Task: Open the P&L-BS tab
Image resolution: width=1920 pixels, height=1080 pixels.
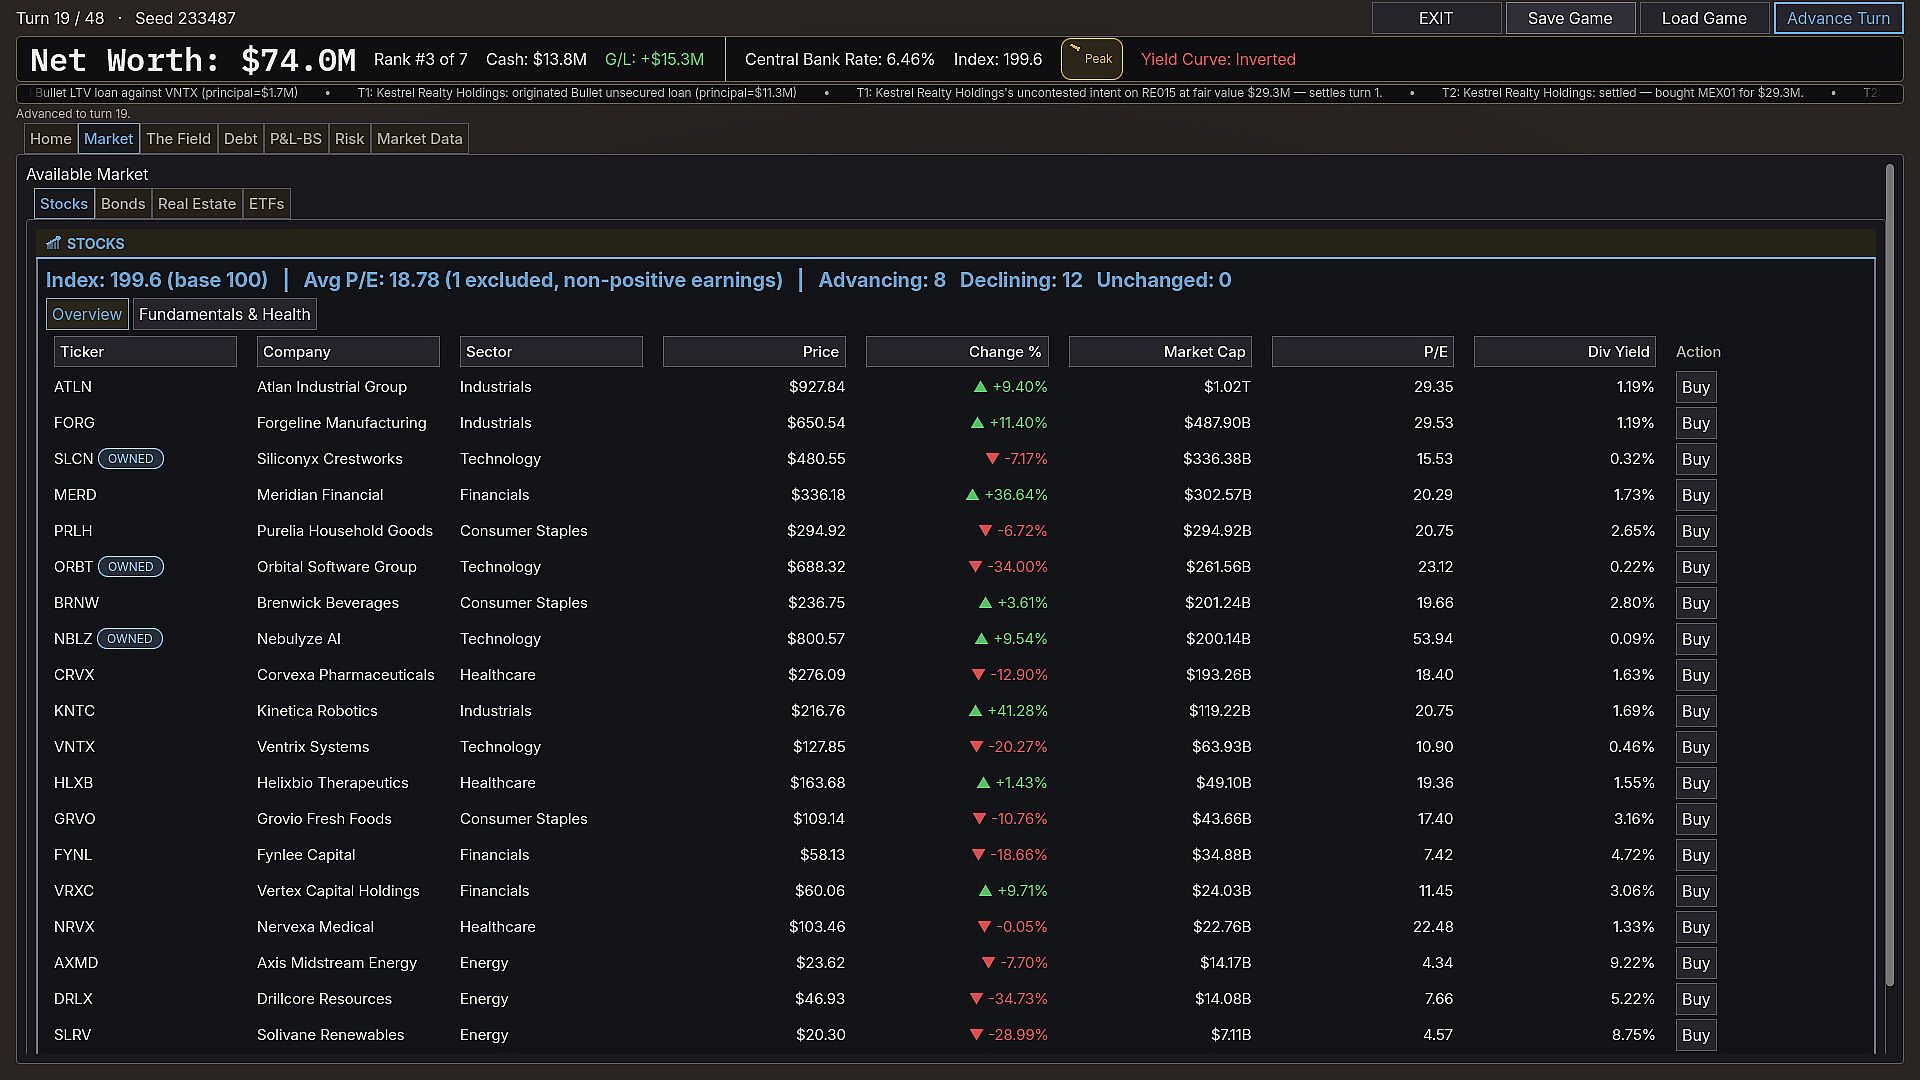Action: pos(296,139)
